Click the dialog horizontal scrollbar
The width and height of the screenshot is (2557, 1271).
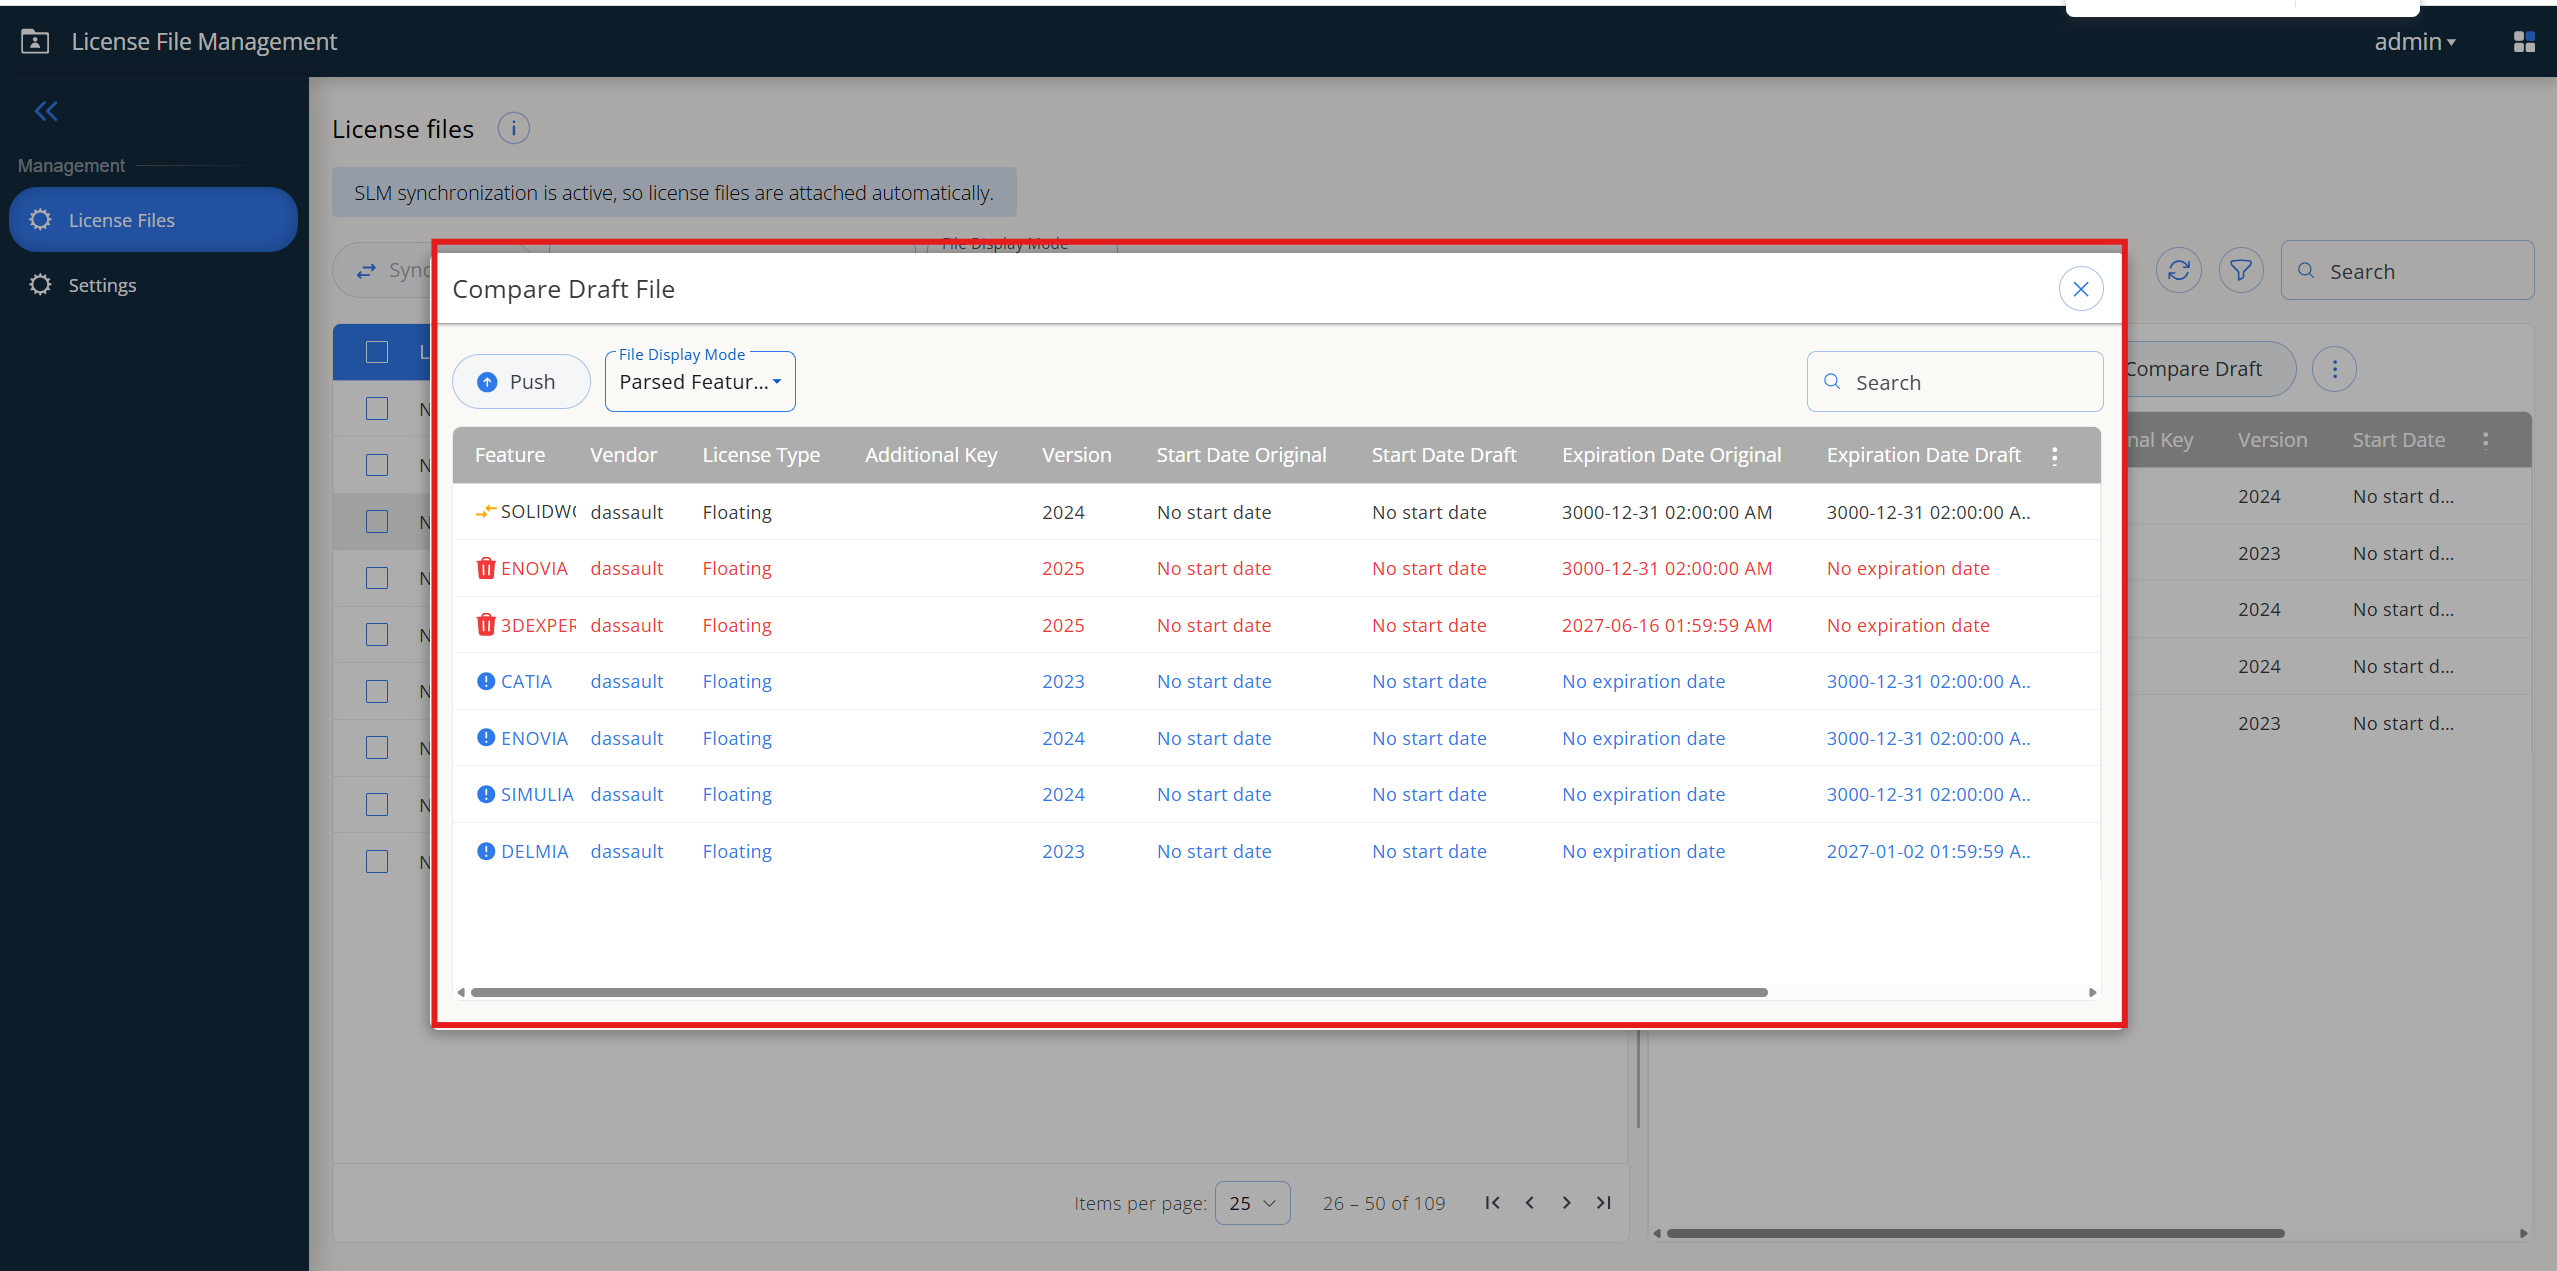click(x=1119, y=992)
